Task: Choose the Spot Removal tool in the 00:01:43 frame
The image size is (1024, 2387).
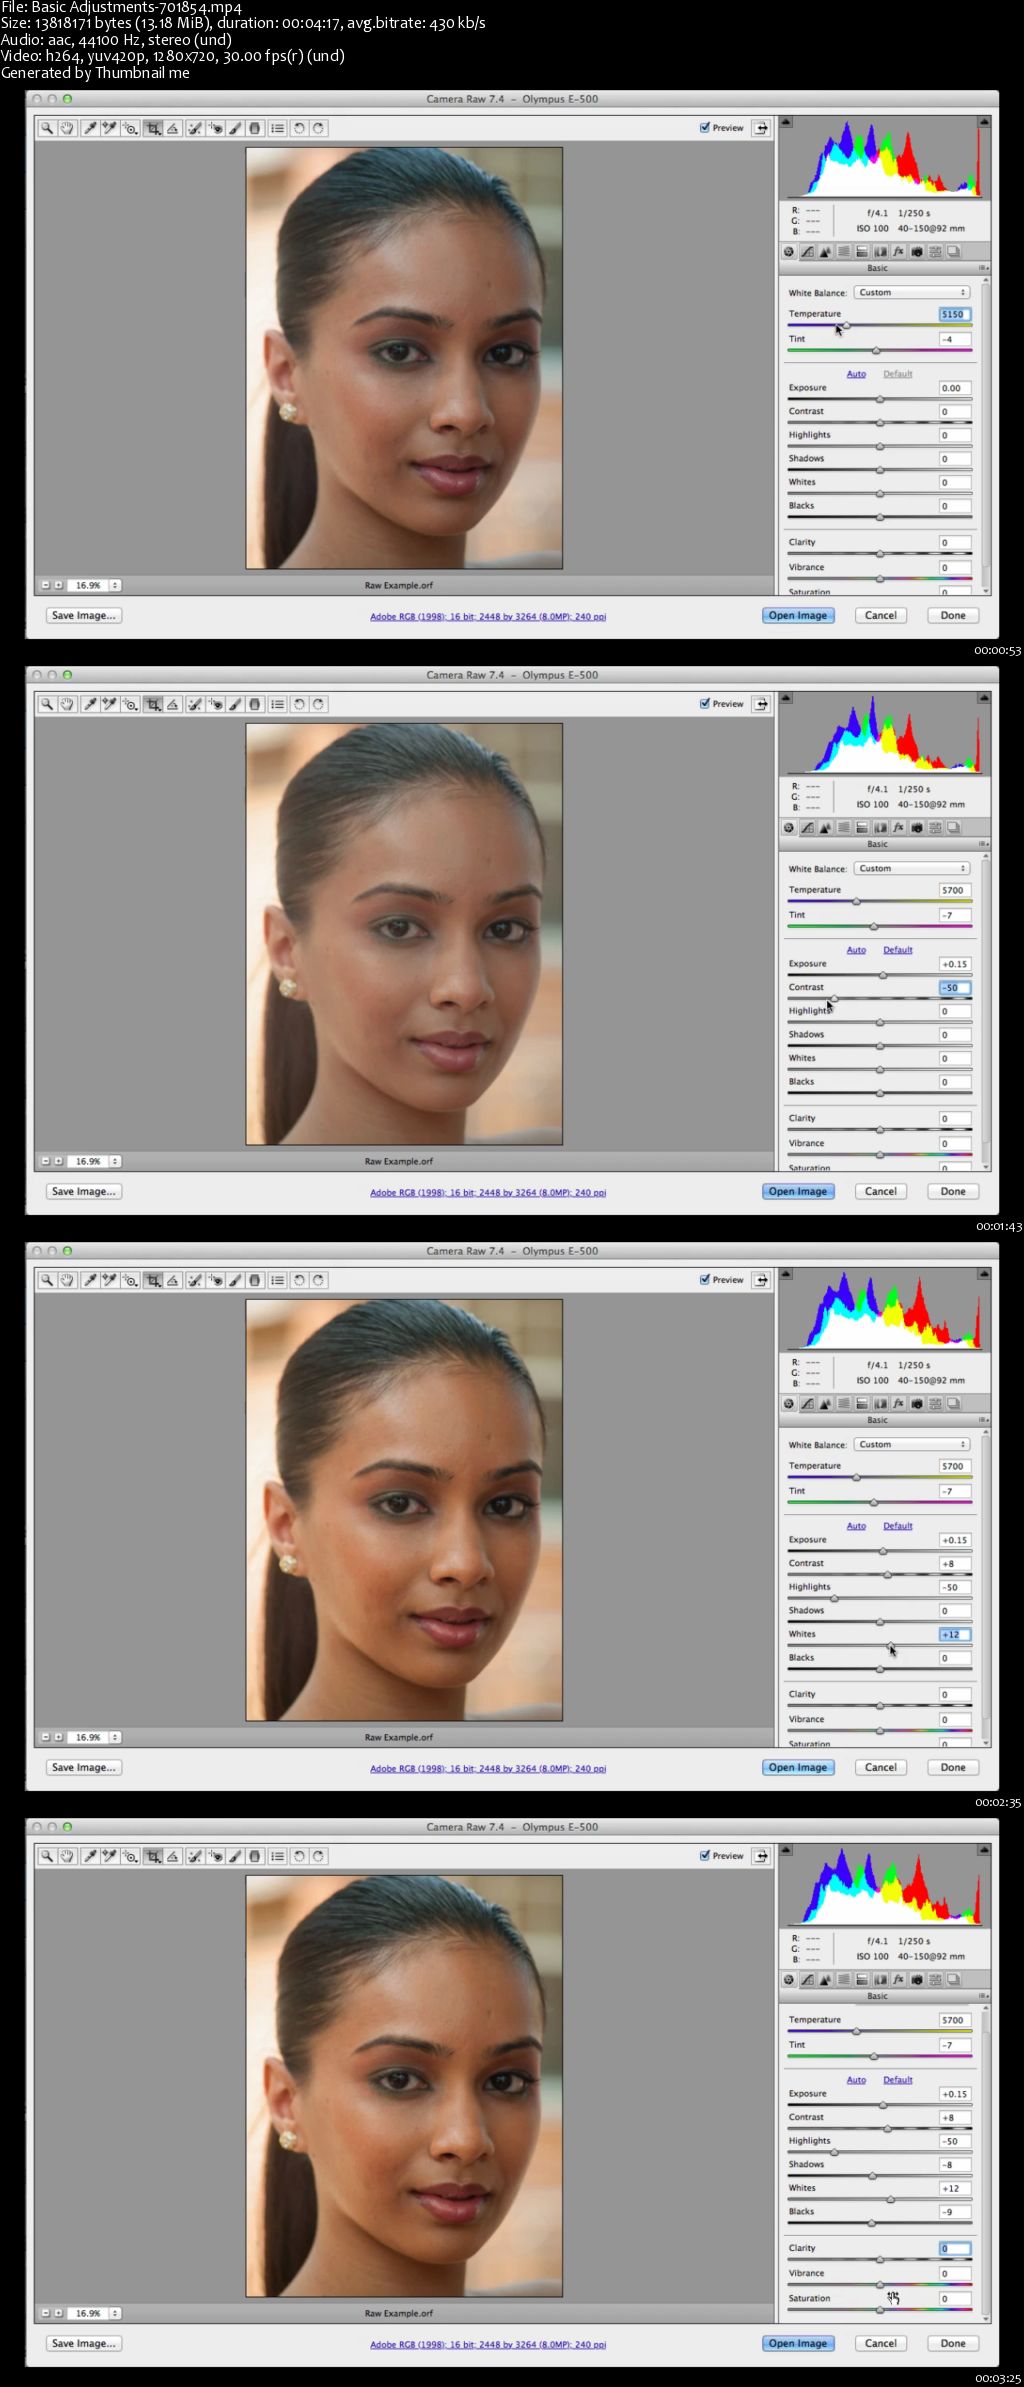Action: pos(195,704)
